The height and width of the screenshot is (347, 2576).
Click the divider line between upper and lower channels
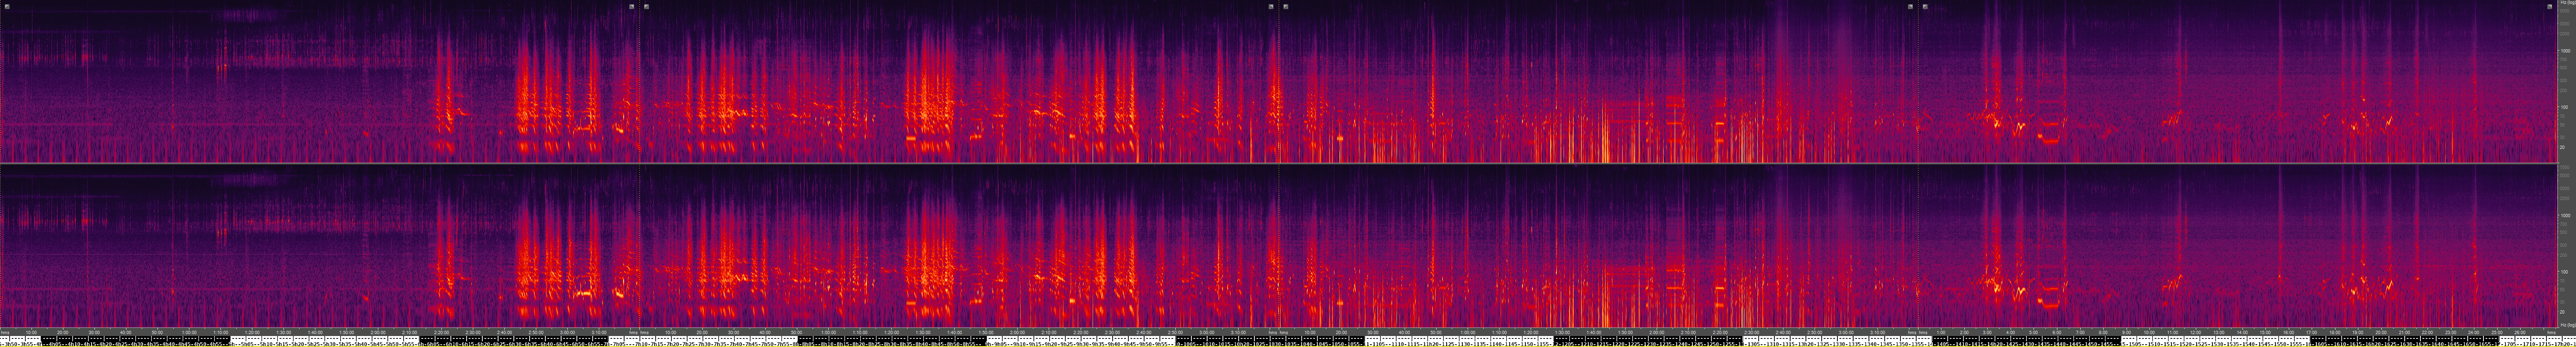pos(1280,163)
